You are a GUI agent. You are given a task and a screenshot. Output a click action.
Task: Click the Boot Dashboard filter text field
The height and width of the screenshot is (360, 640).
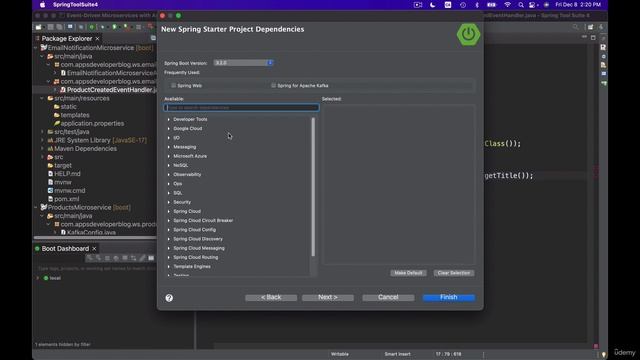point(96,268)
